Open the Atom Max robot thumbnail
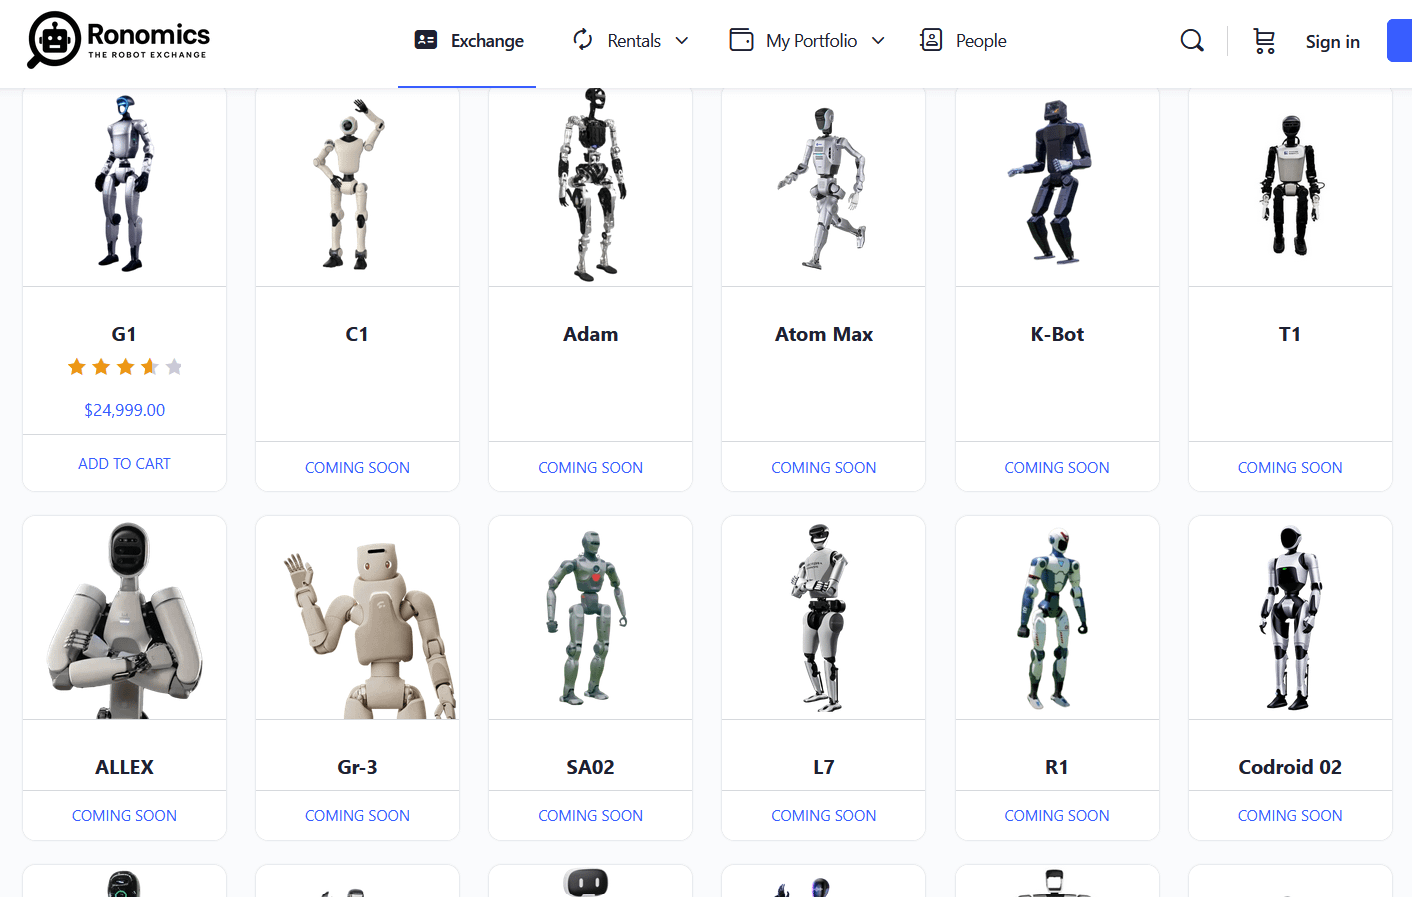 click(x=823, y=187)
